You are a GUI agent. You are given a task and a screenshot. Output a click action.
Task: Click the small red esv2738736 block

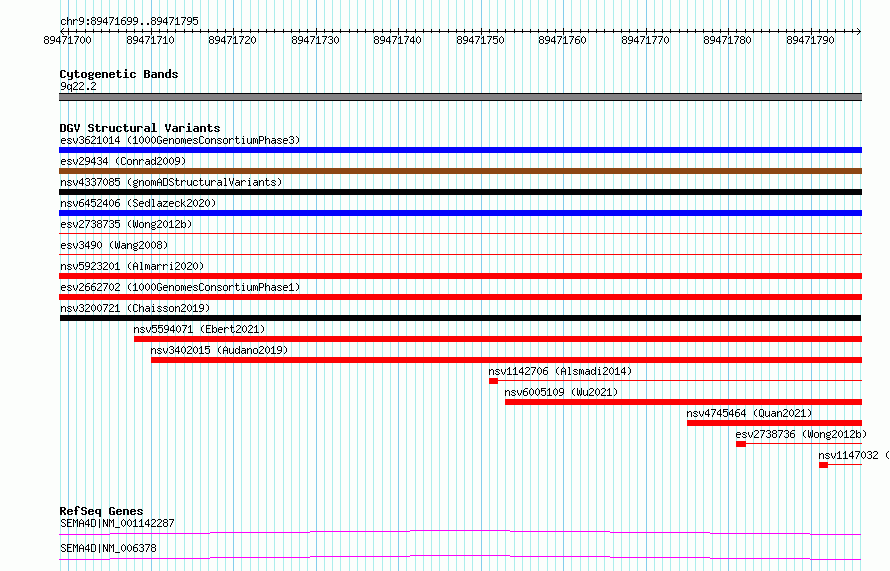tap(741, 444)
